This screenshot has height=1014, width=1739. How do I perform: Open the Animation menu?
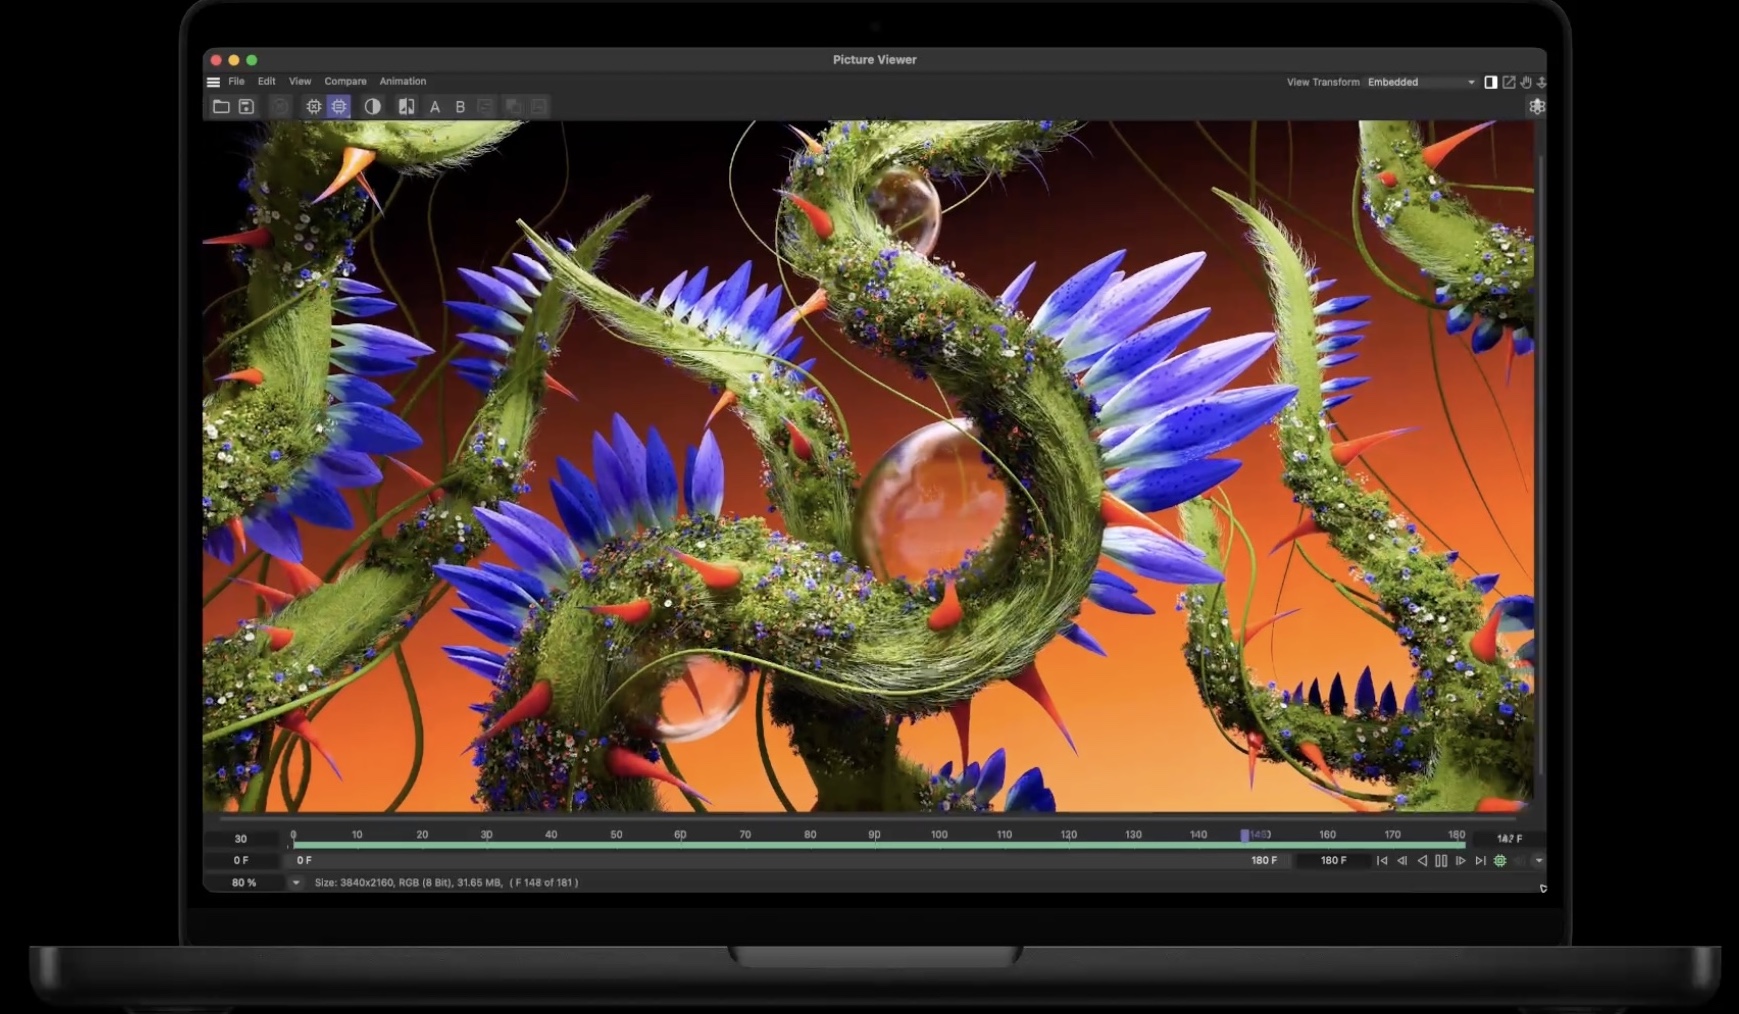tap(403, 81)
